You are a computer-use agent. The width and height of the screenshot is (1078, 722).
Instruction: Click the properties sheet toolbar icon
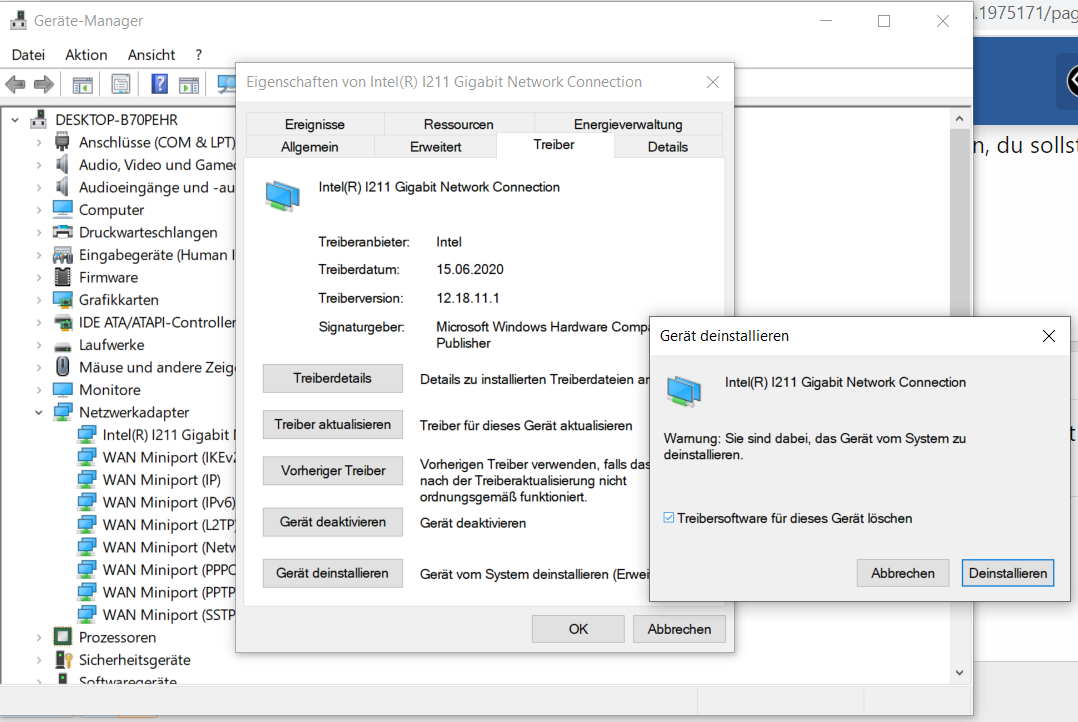point(121,85)
